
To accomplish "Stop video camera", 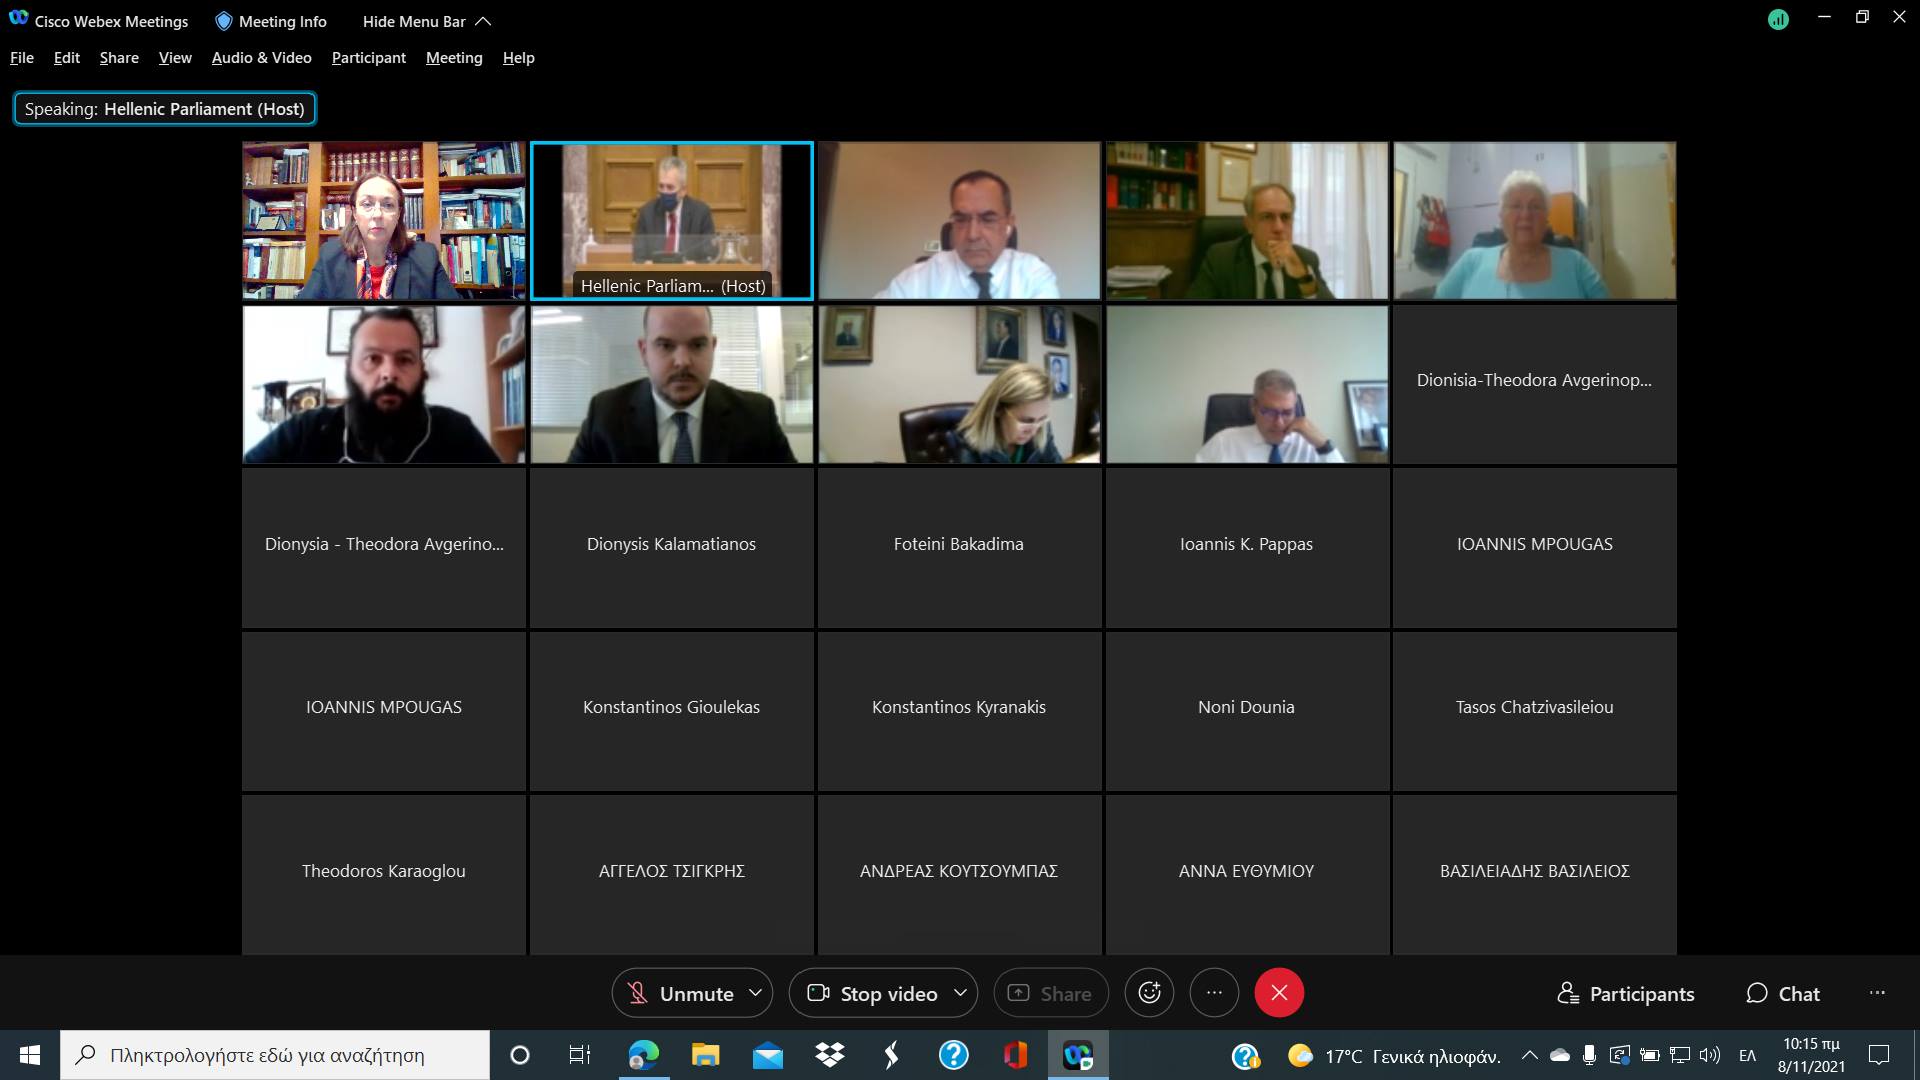I will click(x=872, y=993).
